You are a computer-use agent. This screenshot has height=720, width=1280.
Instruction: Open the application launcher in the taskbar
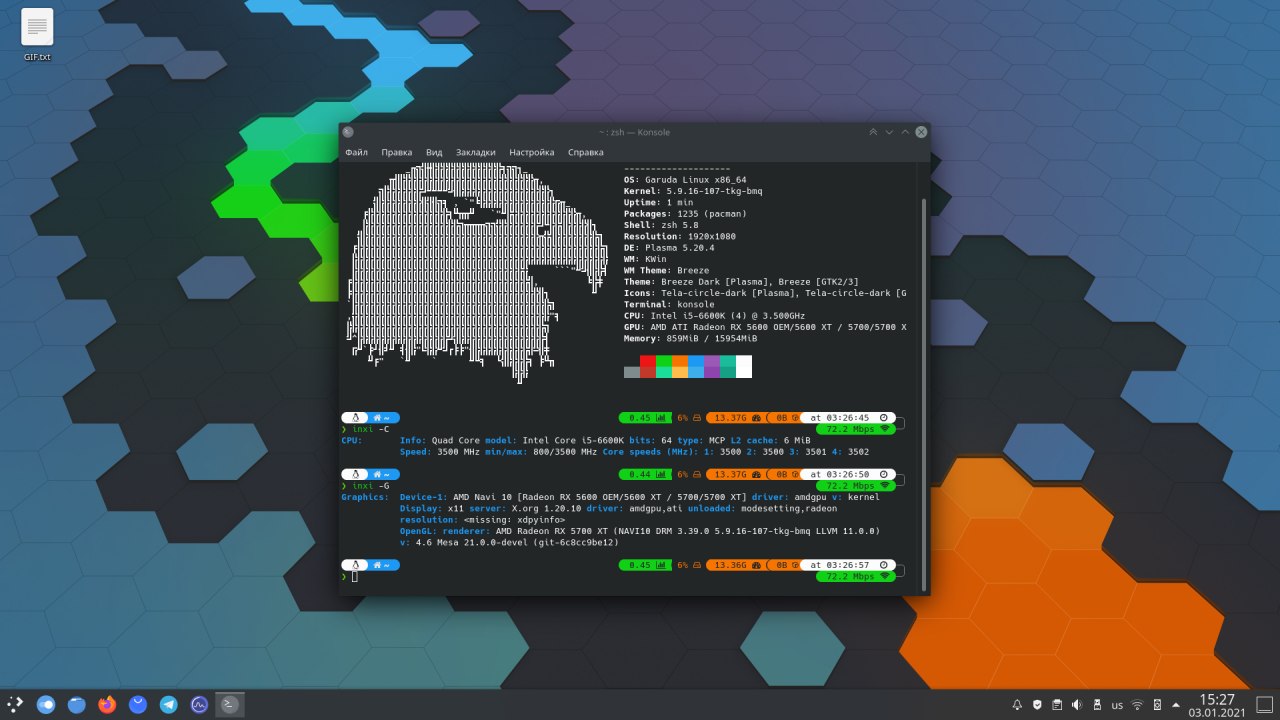pos(14,705)
